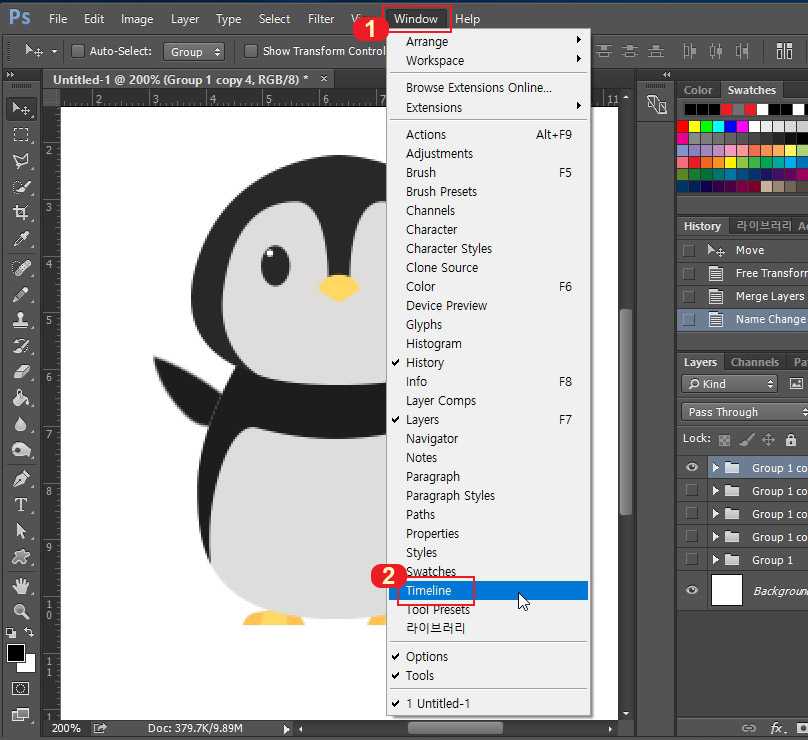This screenshot has width=808, height=740.
Task: Select the Paint Bucket tool
Action: 21,398
